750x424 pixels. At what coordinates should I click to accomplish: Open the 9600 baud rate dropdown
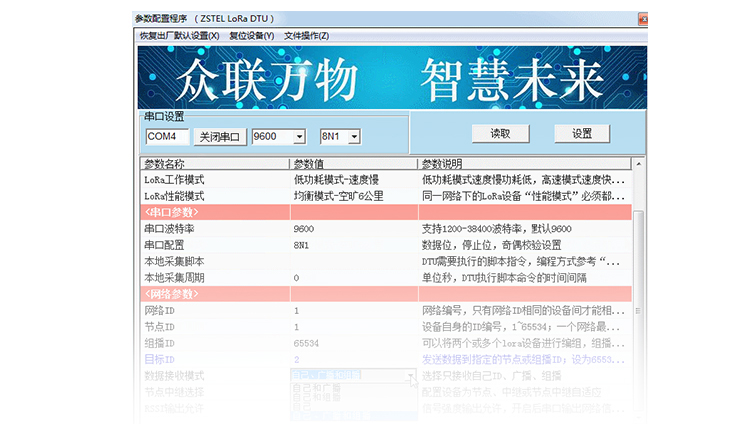pyautogui.click(x=299, y=136)
